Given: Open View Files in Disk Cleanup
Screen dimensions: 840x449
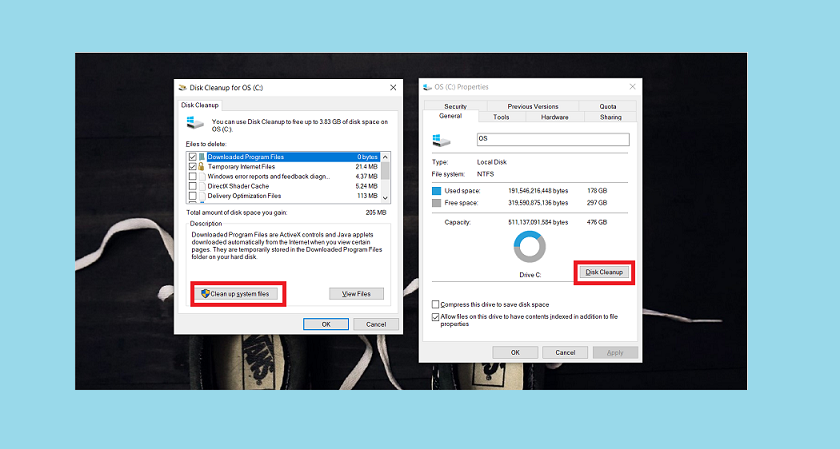Looking at the screenshot, I should tap(356, 294).
